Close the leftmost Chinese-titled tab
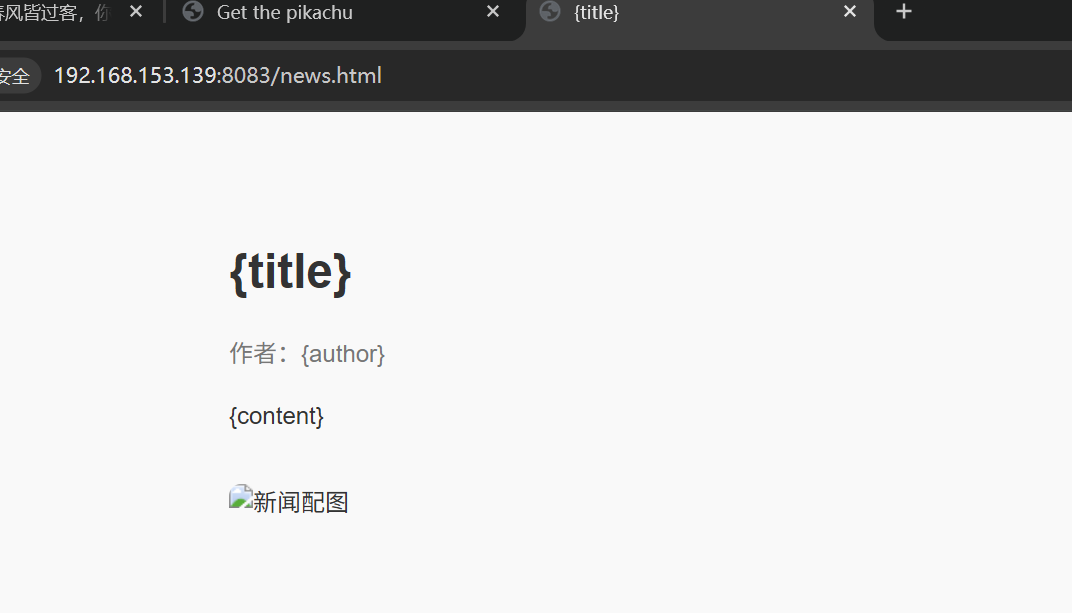Screen dimensions: 1072x613 [x=136, y=12]
